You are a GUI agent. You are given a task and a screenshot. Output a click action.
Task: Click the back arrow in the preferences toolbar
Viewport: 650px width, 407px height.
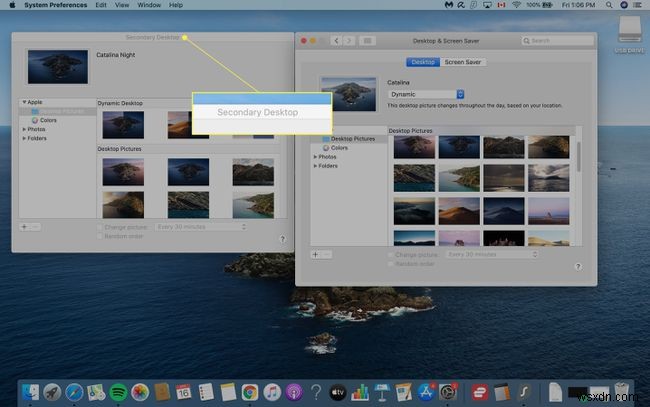pyautogui.click(x=336, y=41)
